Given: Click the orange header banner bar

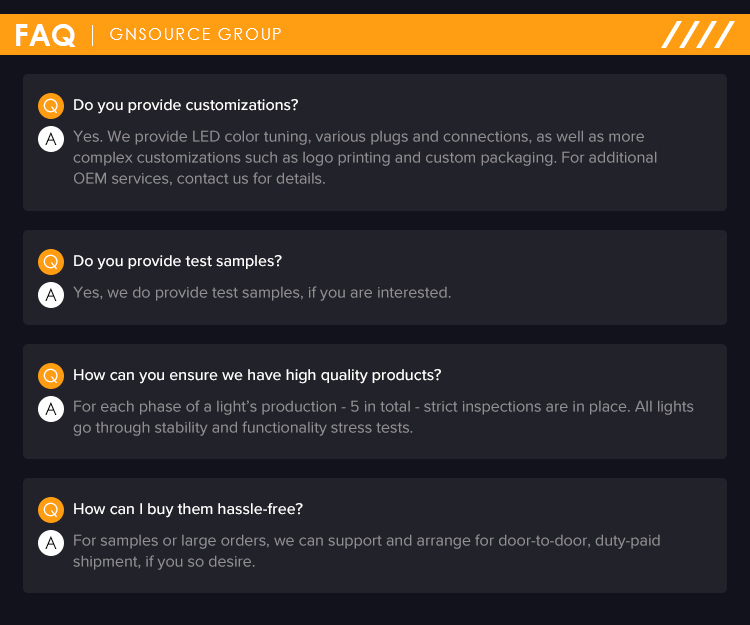Looking at the screenshot, I should point(375,34).
